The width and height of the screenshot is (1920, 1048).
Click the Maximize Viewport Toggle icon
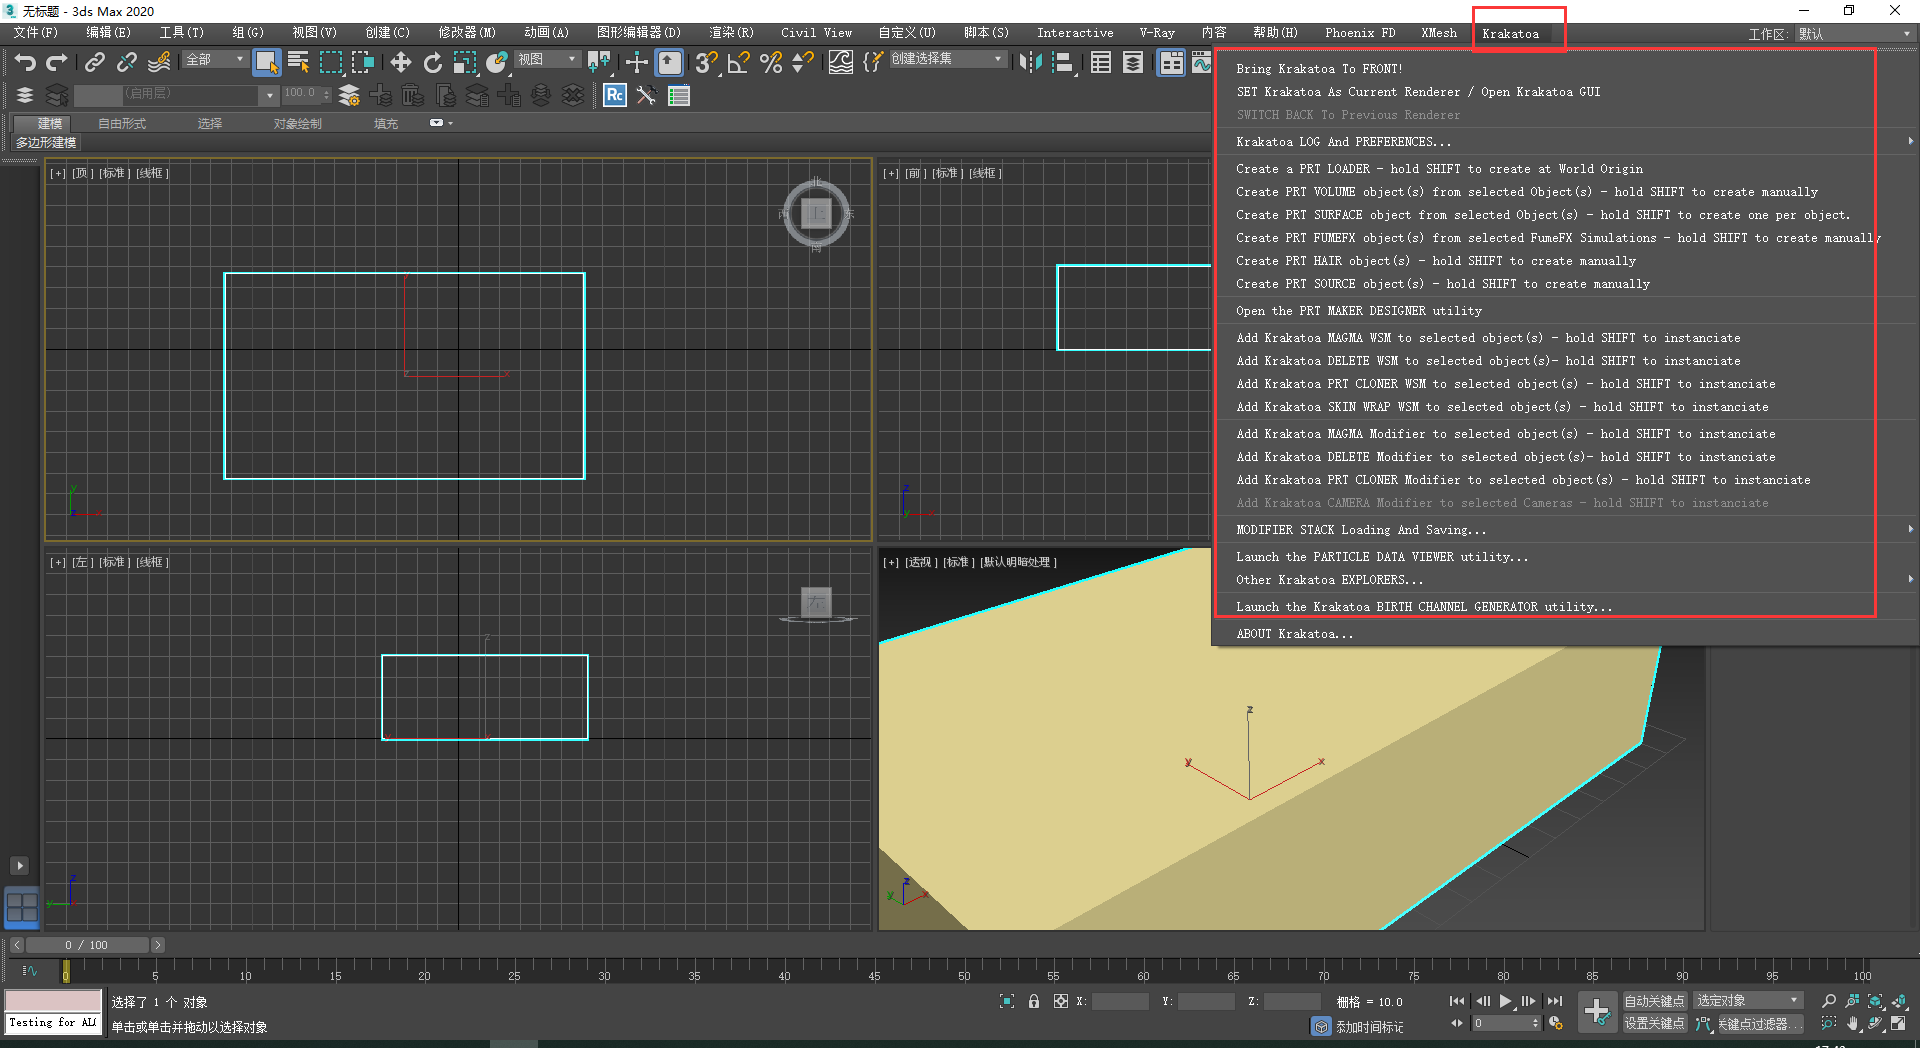click(x=1899, y=1024)
